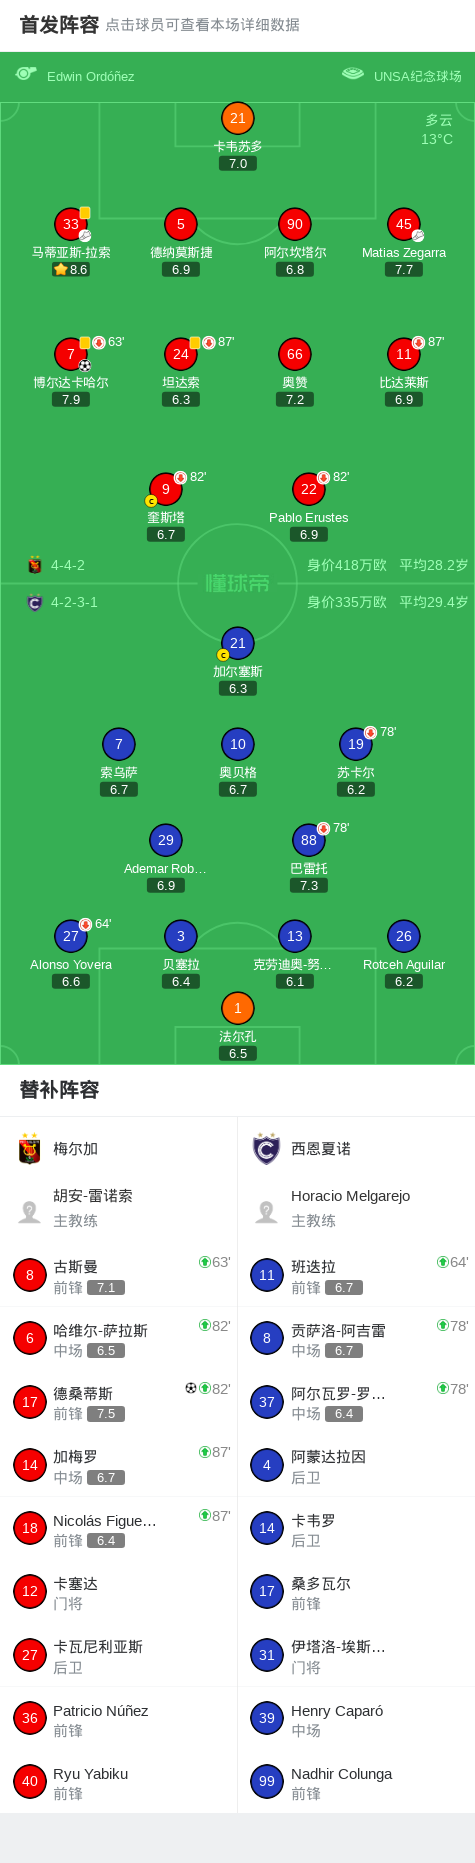475x1863 pixels.
Task: Select blue number 10 奥贝格 player circle
Action: [238, 744]
